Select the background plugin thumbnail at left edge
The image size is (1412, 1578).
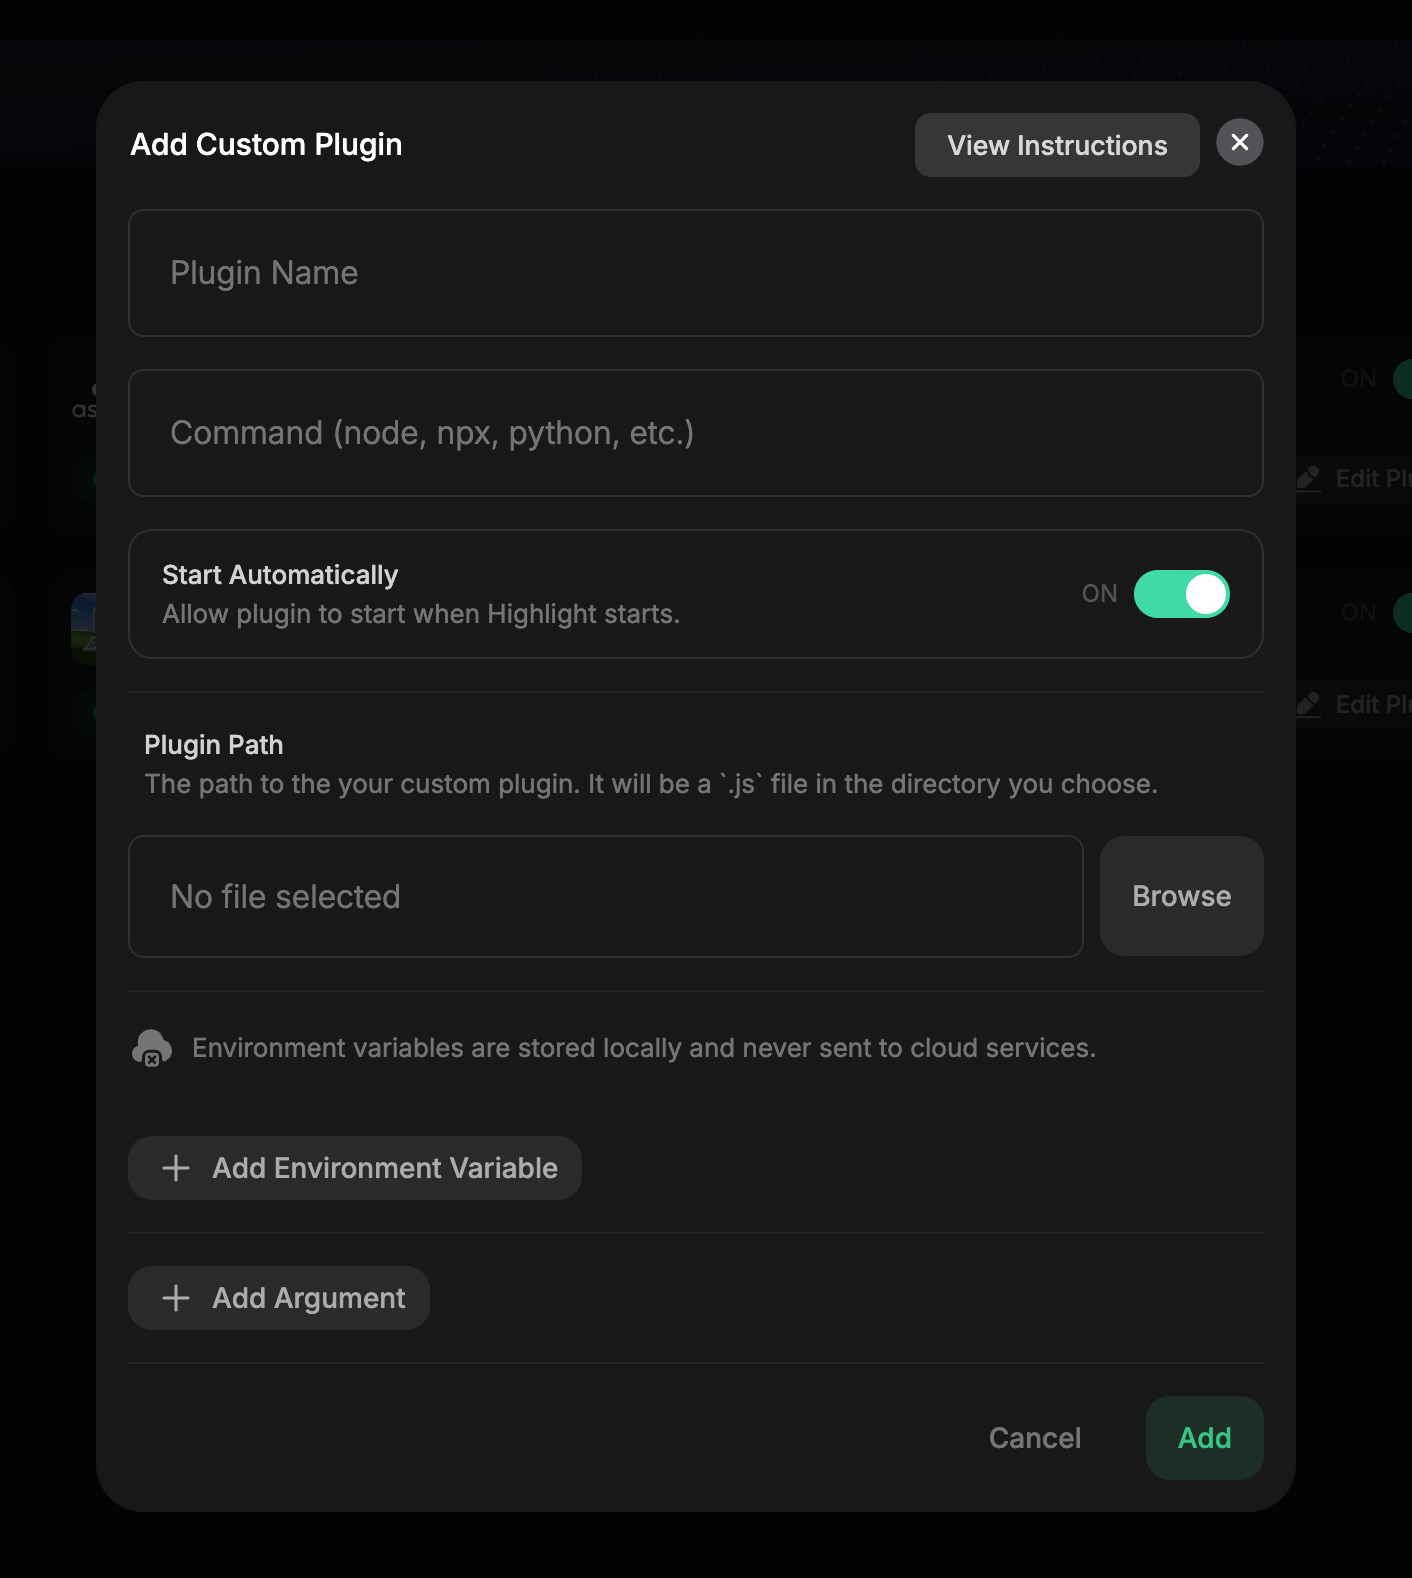click(x=84, y=628)
